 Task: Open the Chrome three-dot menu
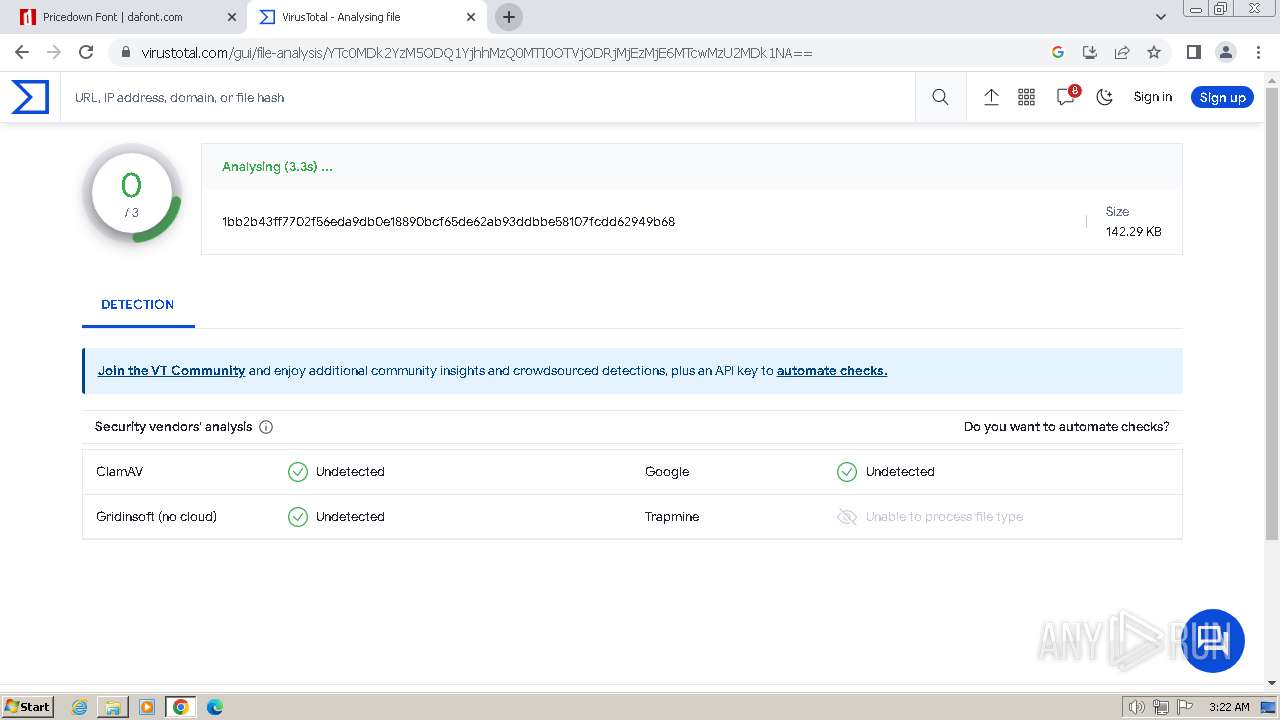pyautogui.click(x=1257, y=52)
